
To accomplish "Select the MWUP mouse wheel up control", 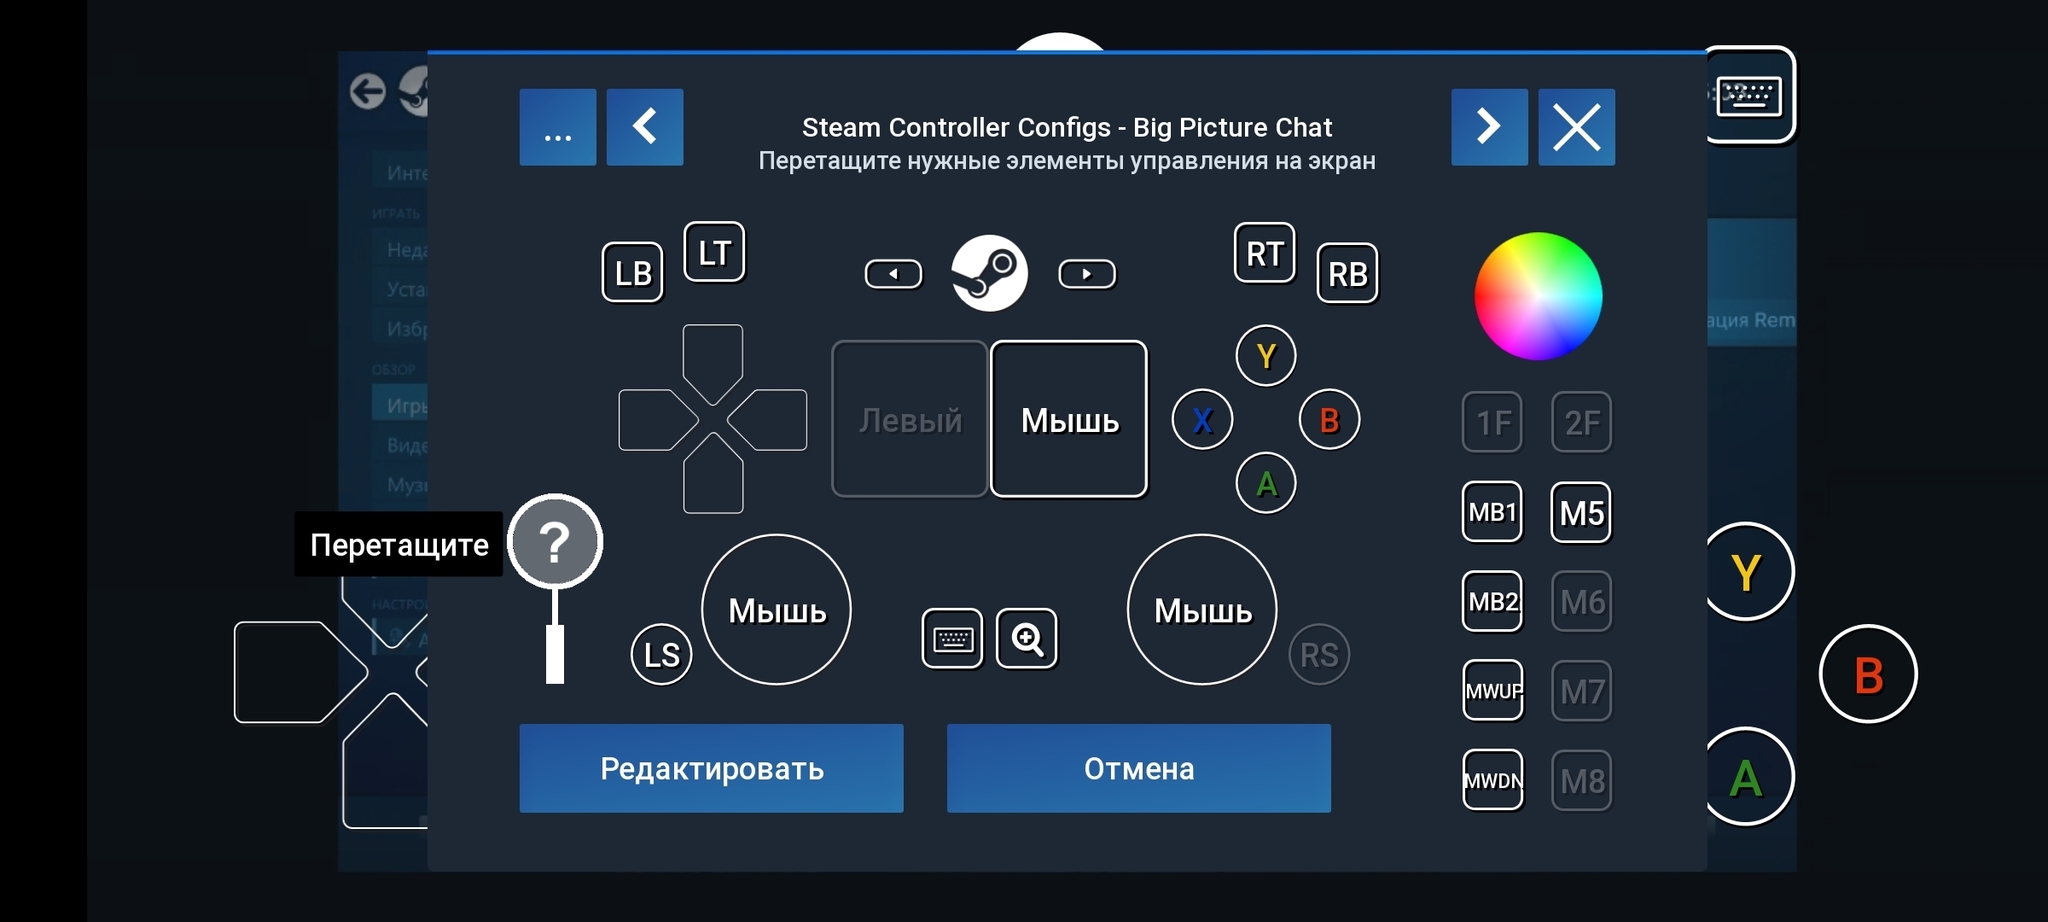I will click(1493, 690).
